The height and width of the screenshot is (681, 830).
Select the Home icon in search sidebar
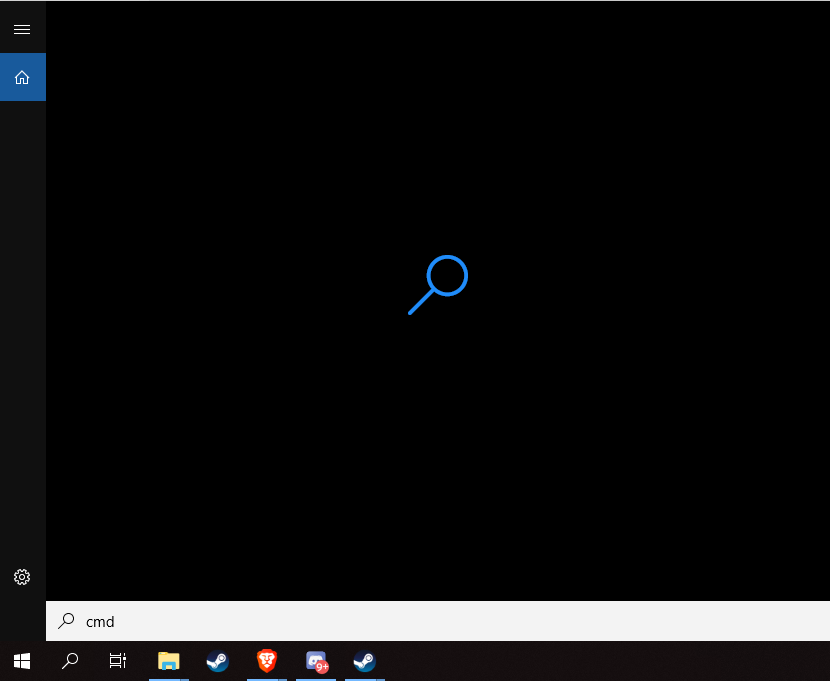coord(22,77)
